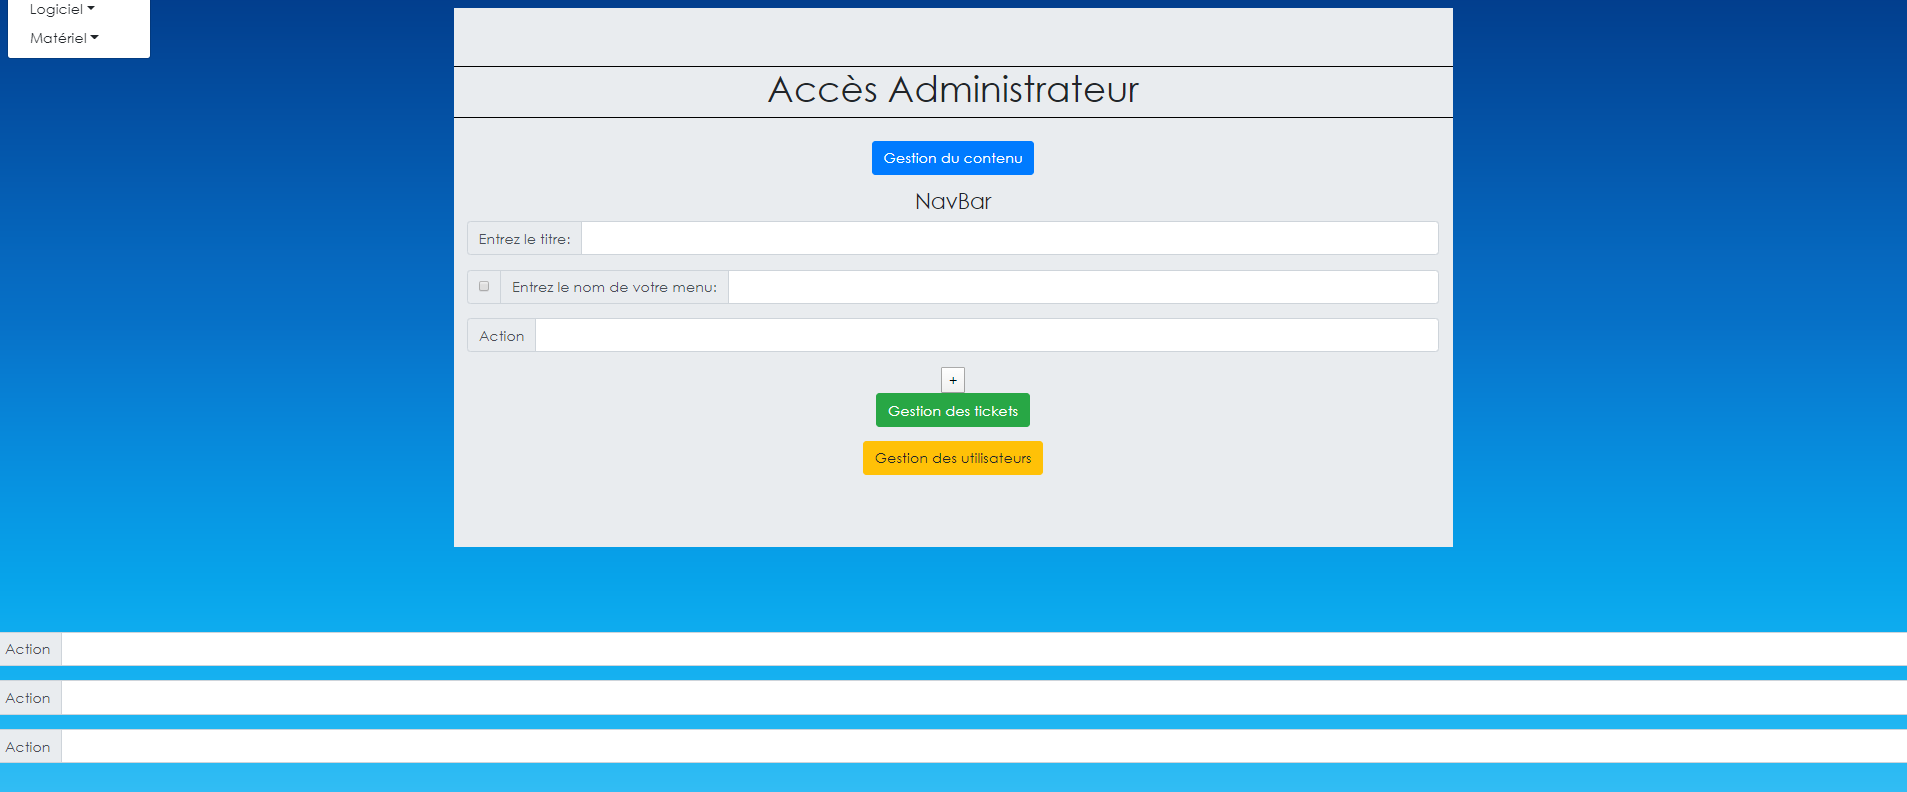The height and width of the screenshot is (792, 1907).
Task: Click the Accès Administrateur heading
Action: (x=952, y=90)
